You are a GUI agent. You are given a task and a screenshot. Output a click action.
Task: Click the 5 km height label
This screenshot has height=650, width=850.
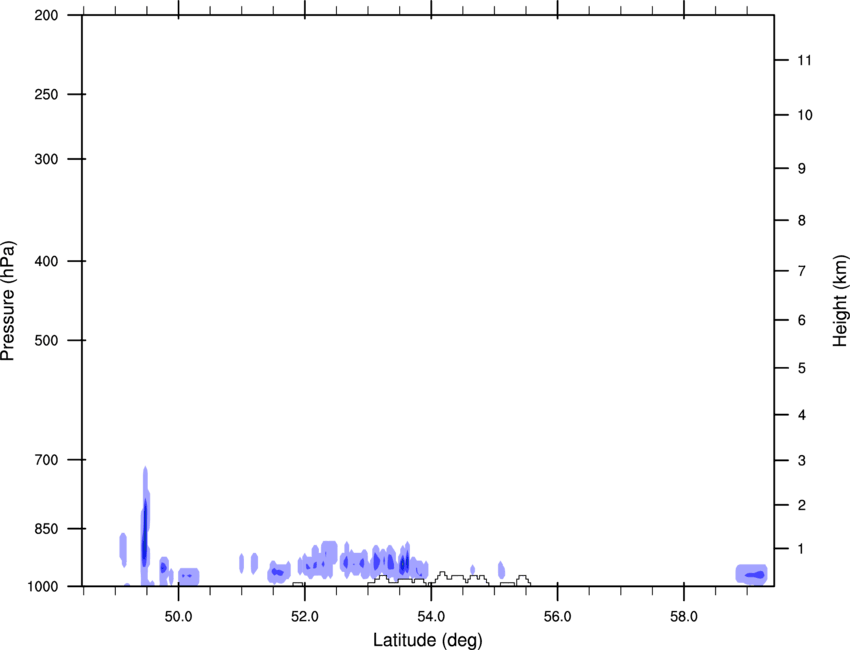(x=802, y=369)
